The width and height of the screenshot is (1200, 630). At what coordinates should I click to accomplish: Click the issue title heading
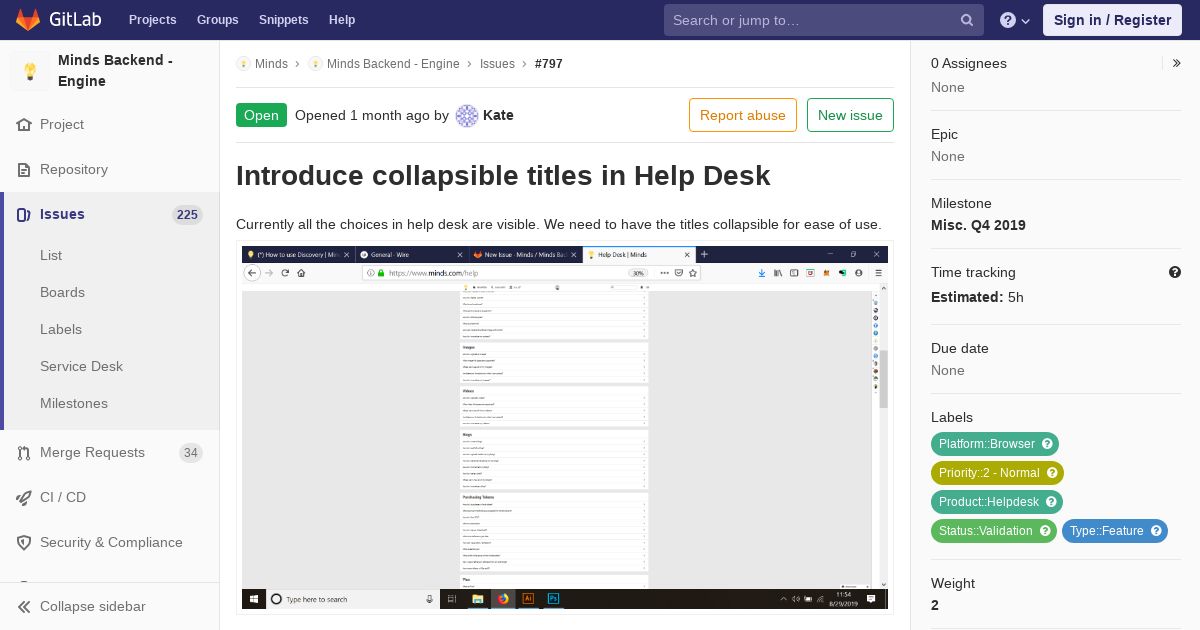(503, 176)
